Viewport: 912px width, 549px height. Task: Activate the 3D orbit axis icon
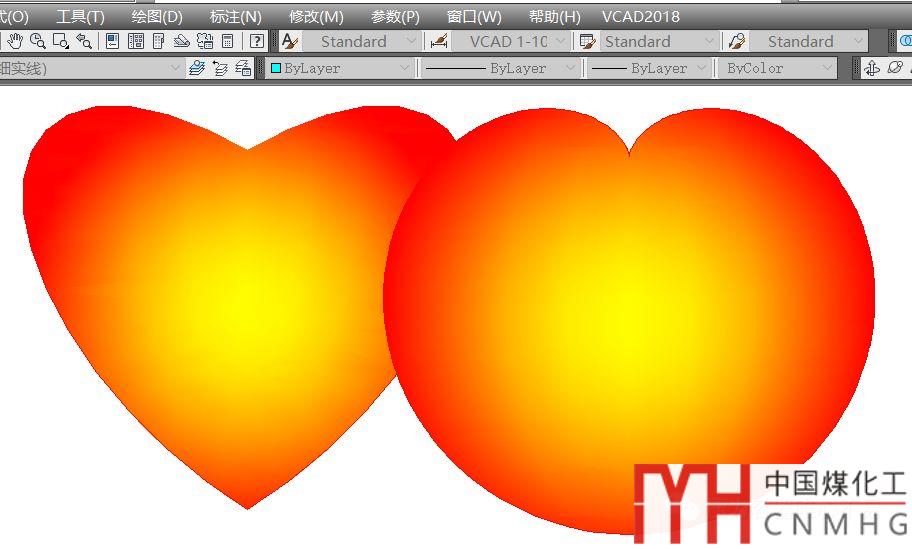point(872,68)
